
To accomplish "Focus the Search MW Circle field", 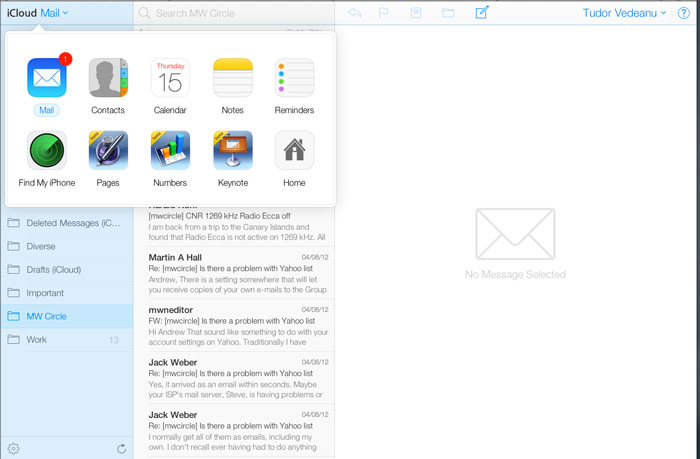I will [x=234, y=13].
